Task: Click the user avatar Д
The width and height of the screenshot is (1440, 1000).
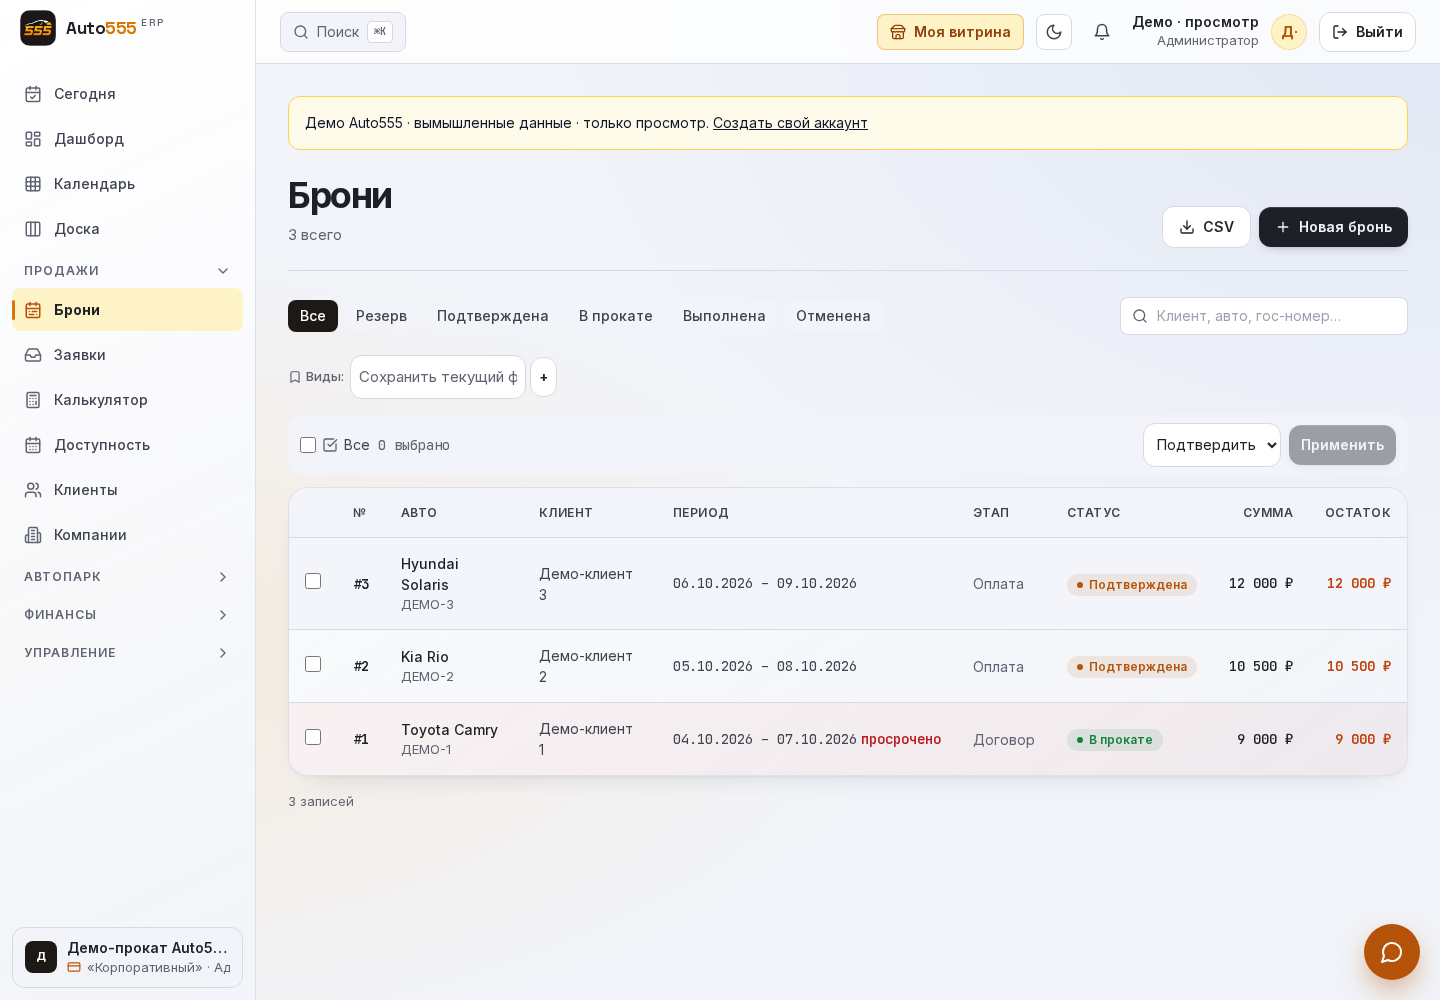Action: pos(1289,32)
